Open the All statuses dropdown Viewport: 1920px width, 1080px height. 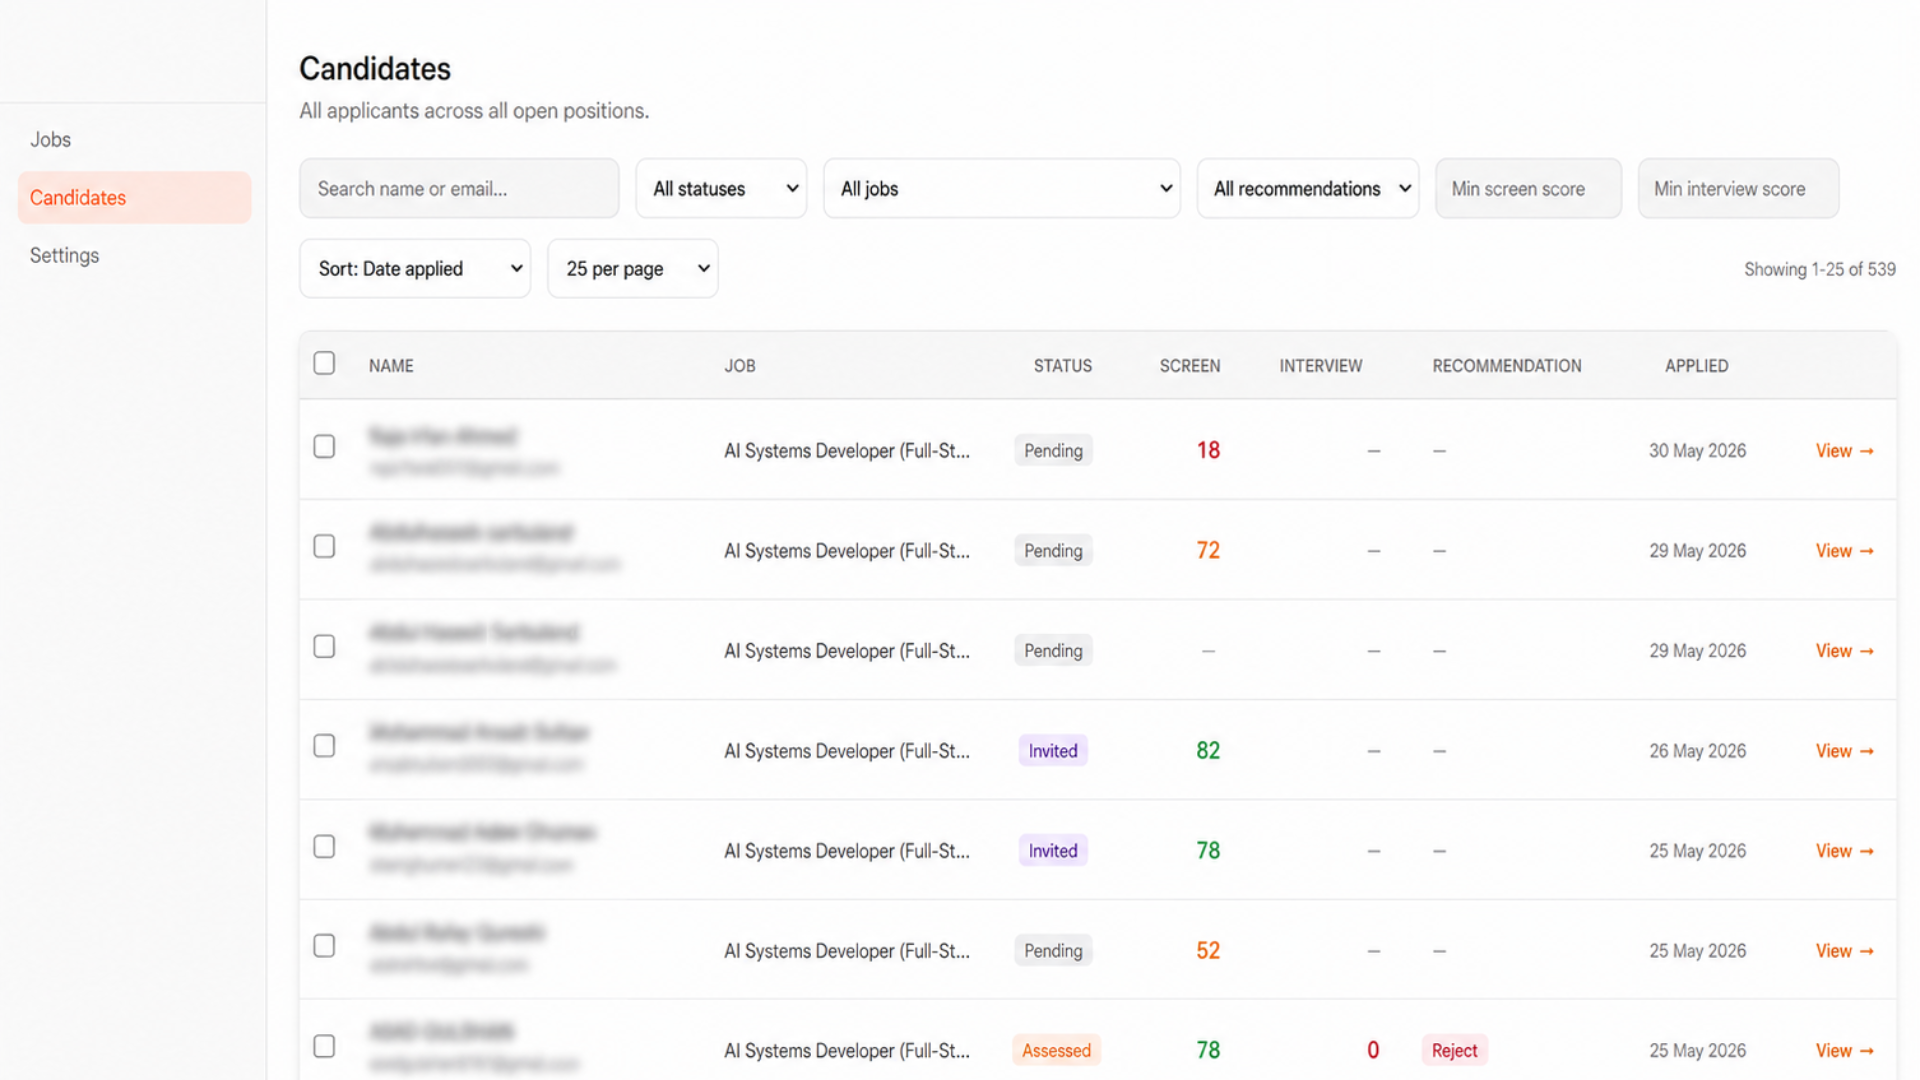[721, 189]
